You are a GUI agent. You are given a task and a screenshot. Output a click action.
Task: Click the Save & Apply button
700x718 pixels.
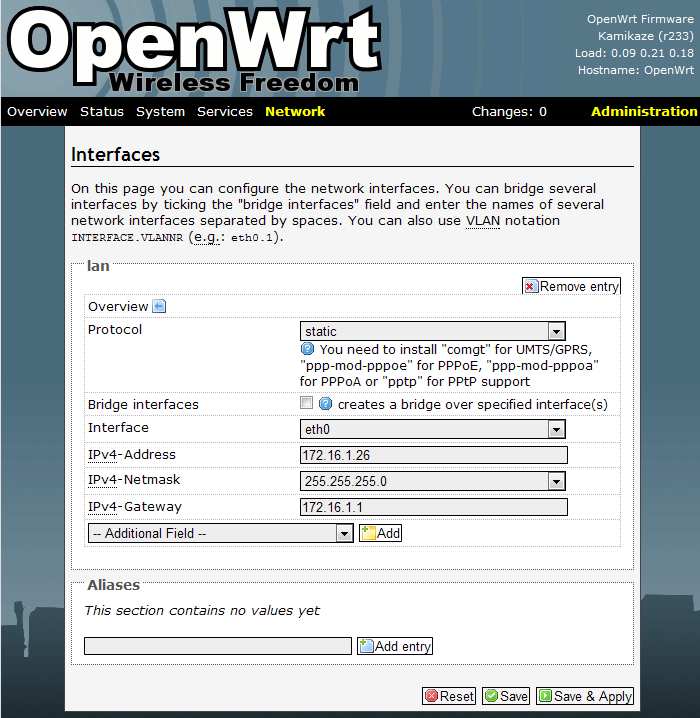pyautogui.click(x=585, y=696)
